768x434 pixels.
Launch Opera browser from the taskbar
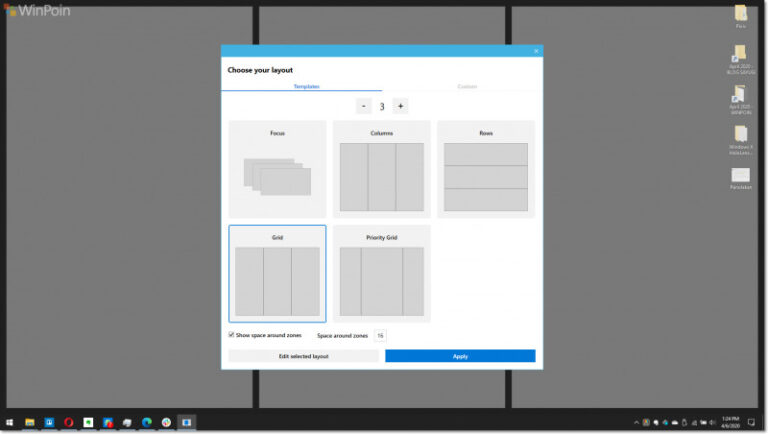[x=69, y=422]
